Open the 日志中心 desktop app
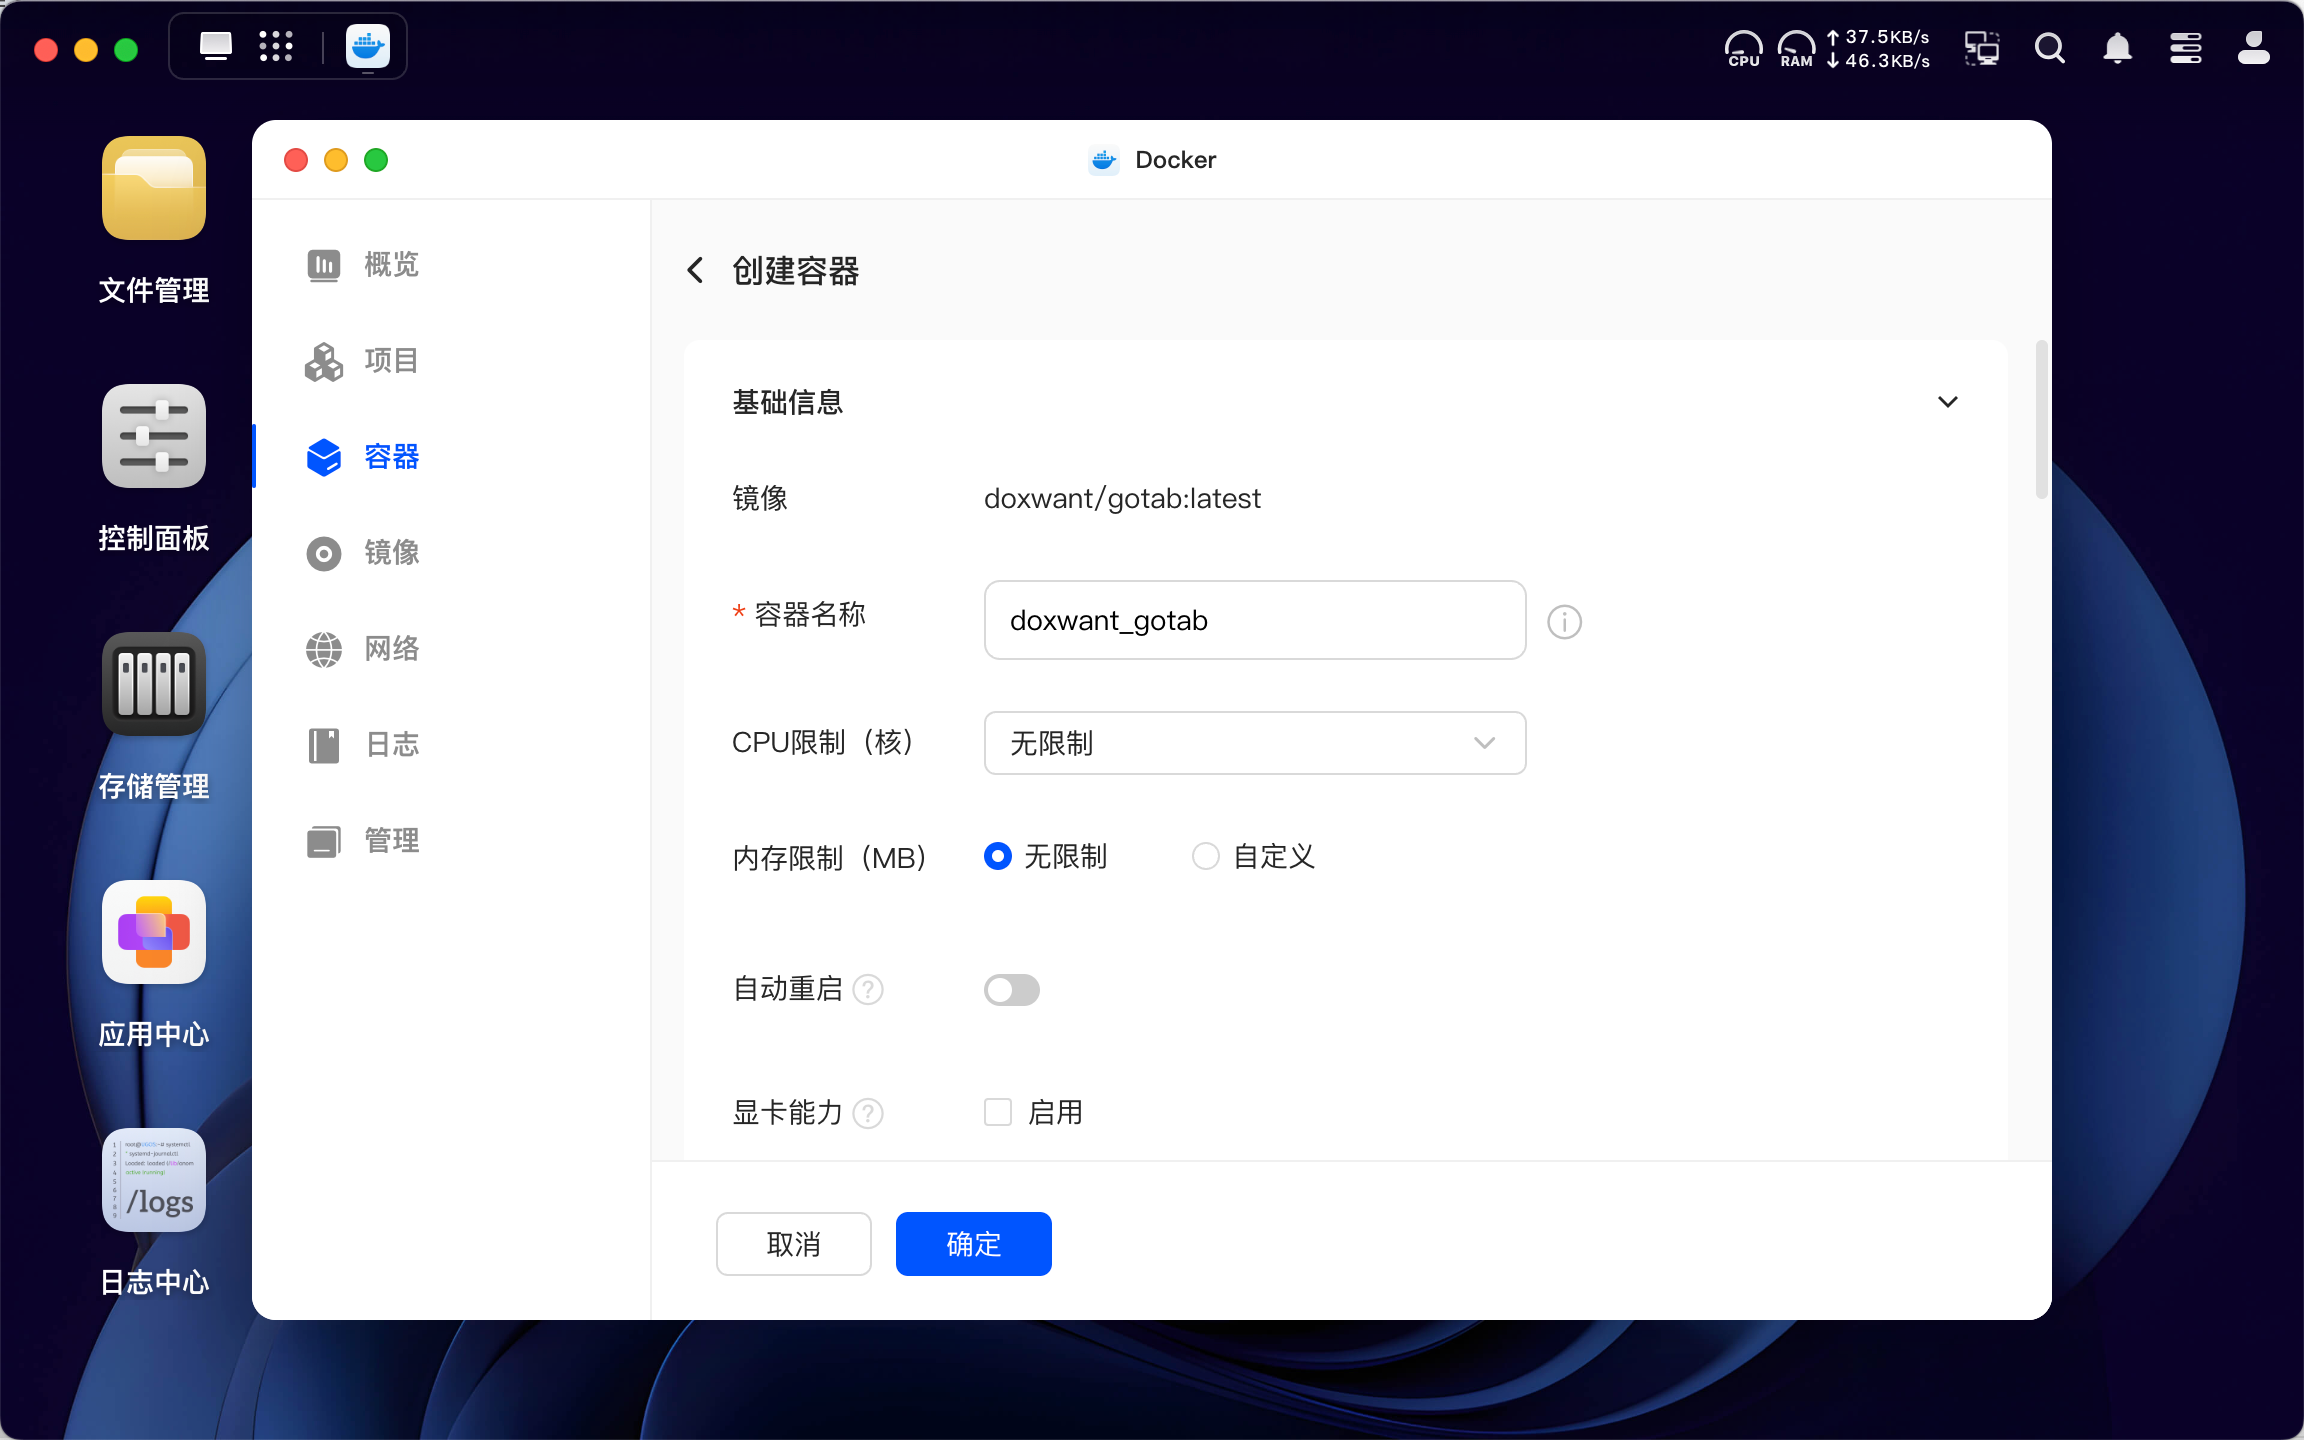This screenshot has width=2304, height=1440. pyautogui.click(x=154, y=1180)
